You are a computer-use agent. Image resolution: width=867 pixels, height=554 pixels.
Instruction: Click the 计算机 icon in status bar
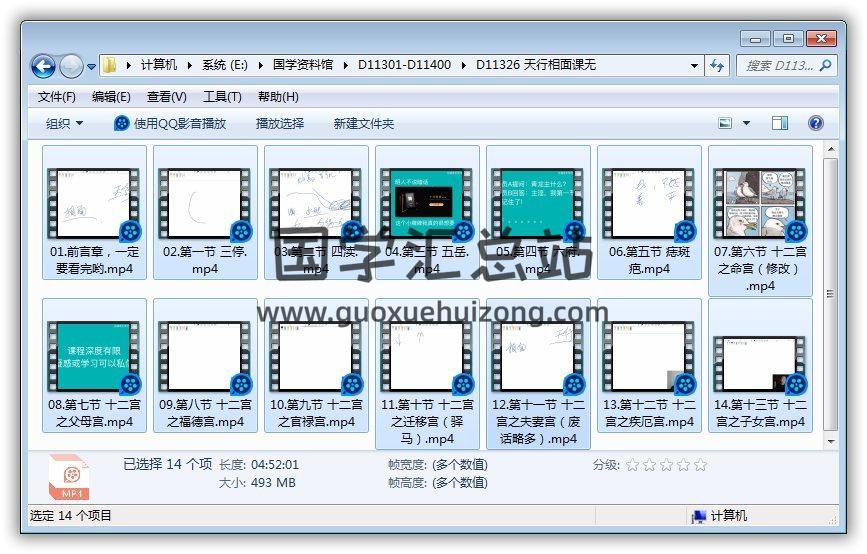click(699, 516)
